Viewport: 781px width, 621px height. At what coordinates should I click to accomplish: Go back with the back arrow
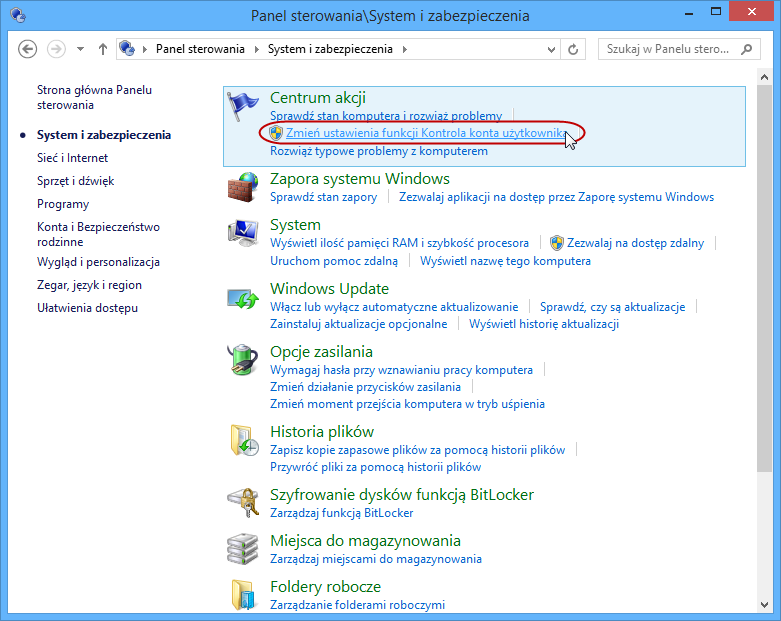pos(27,49)
